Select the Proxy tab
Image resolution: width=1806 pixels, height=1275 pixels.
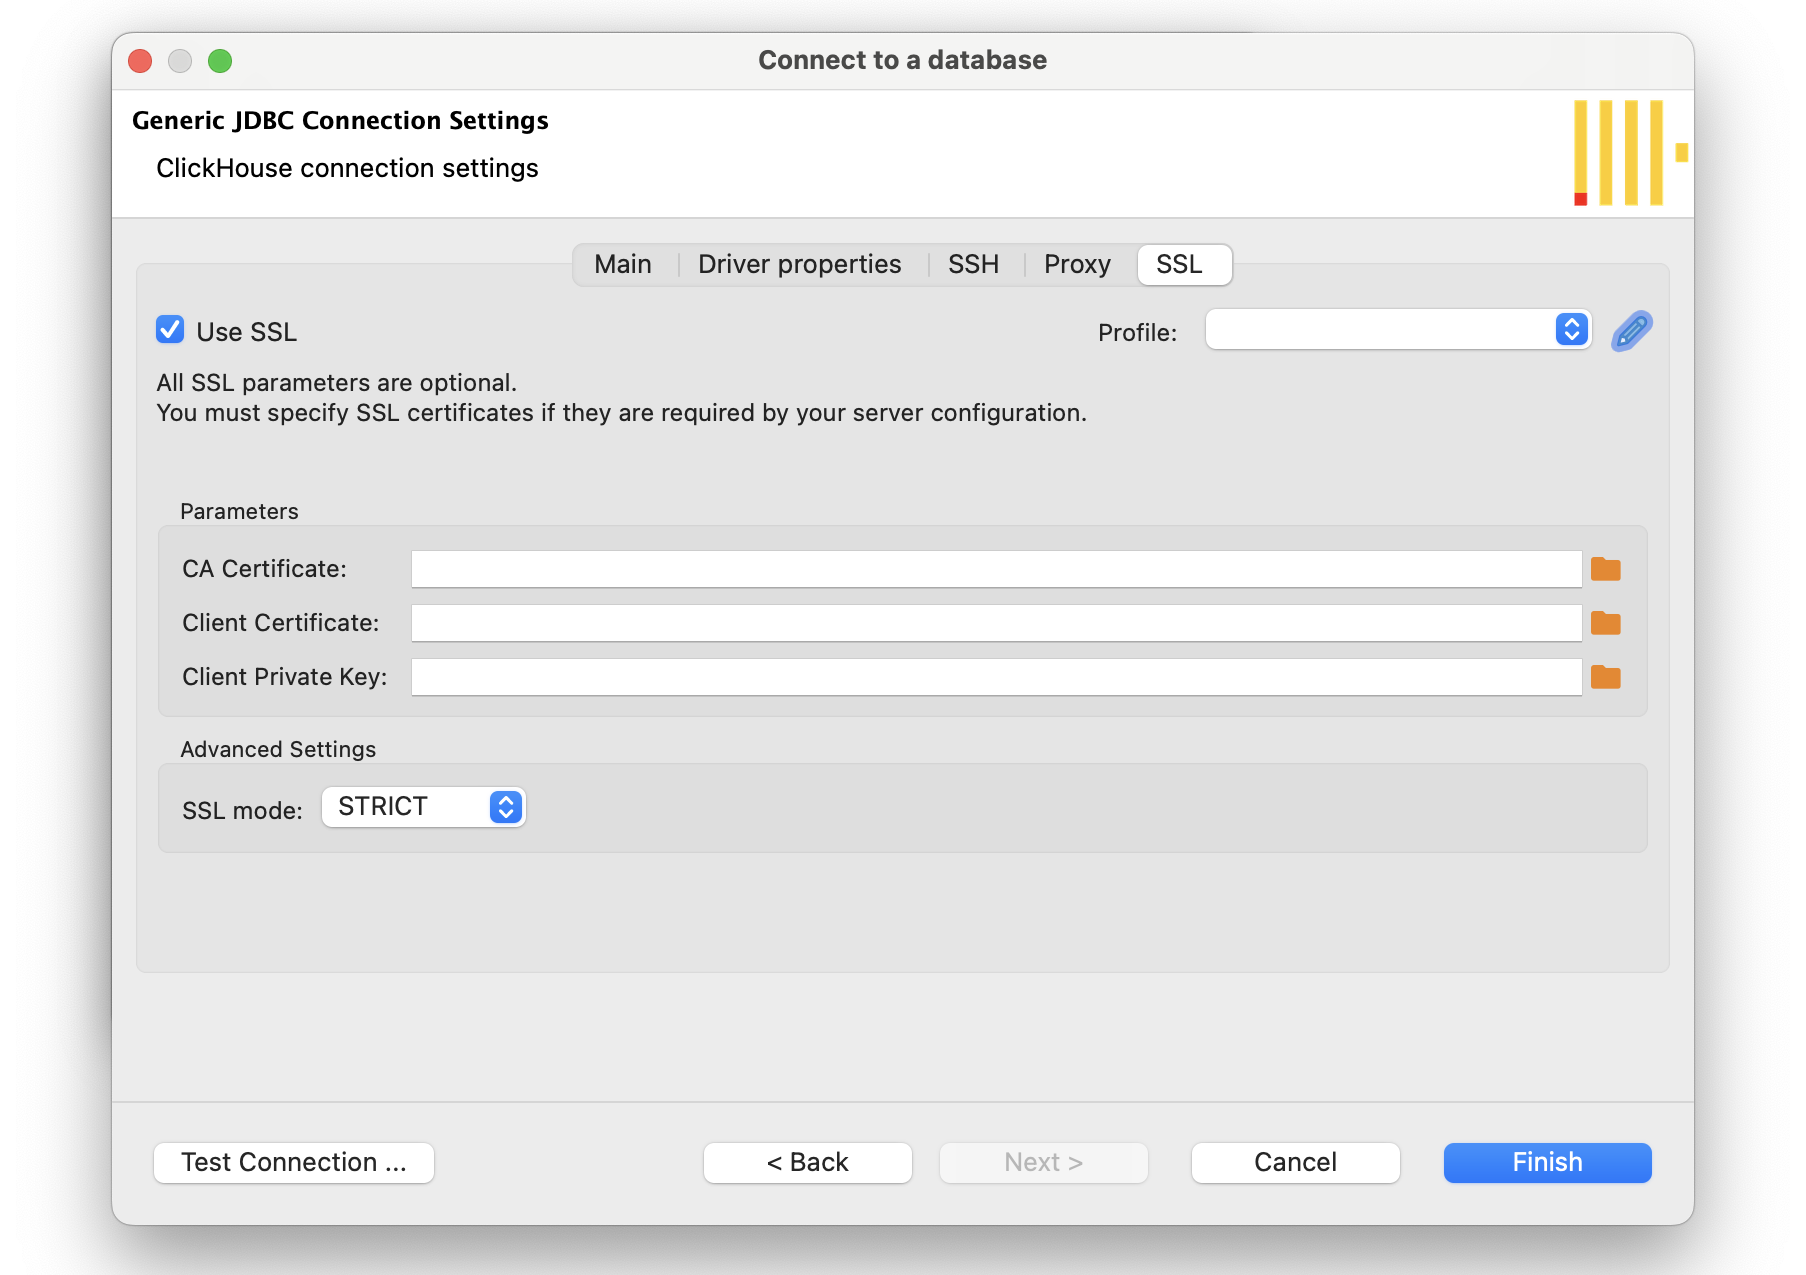tap(1077, 265)
